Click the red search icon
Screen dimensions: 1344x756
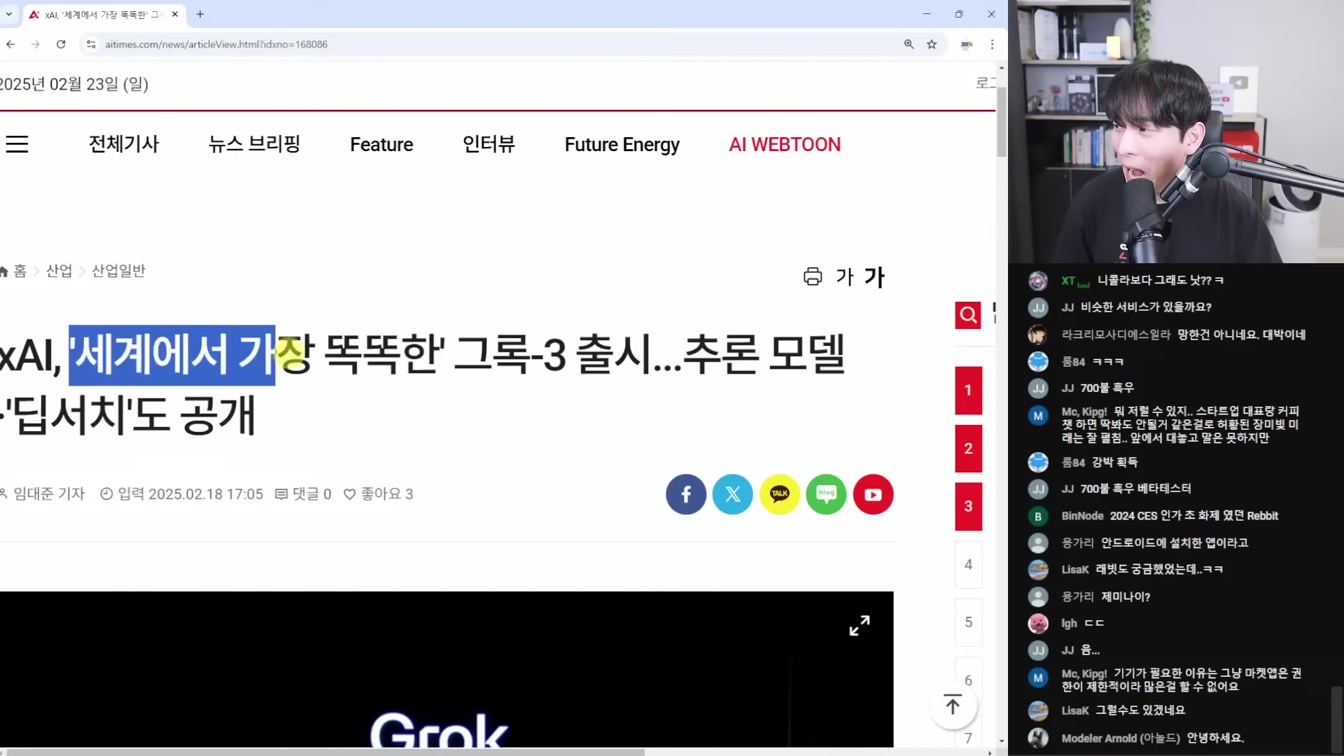click(968, 315)
